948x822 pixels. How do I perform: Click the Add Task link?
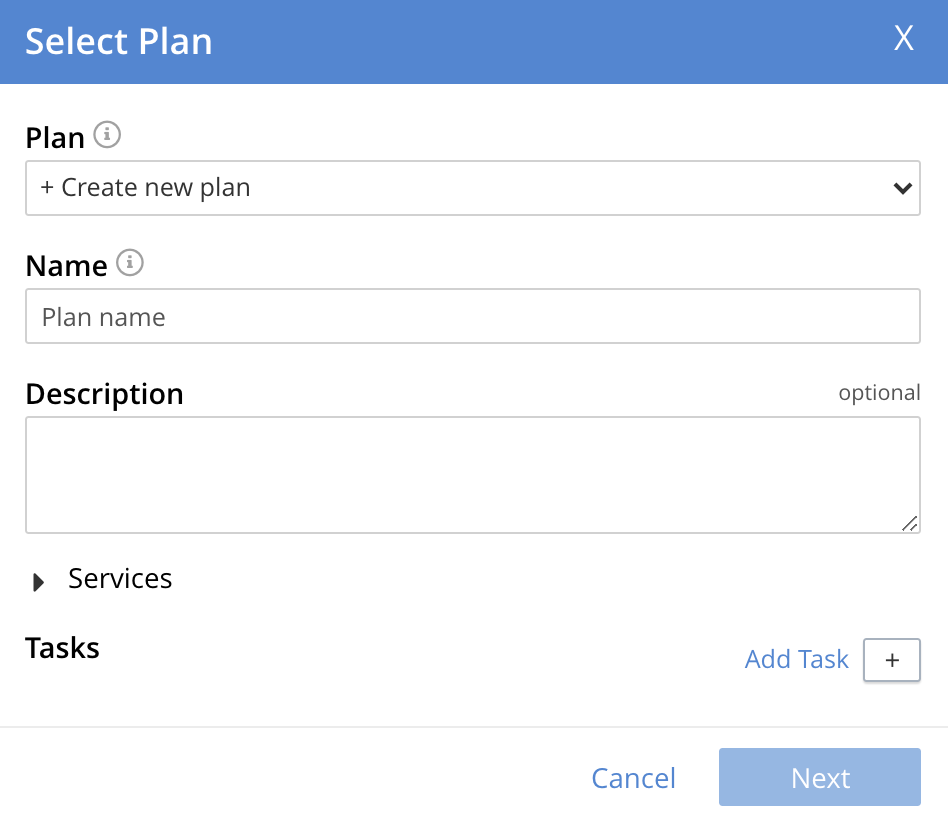(x=796, y=659)
